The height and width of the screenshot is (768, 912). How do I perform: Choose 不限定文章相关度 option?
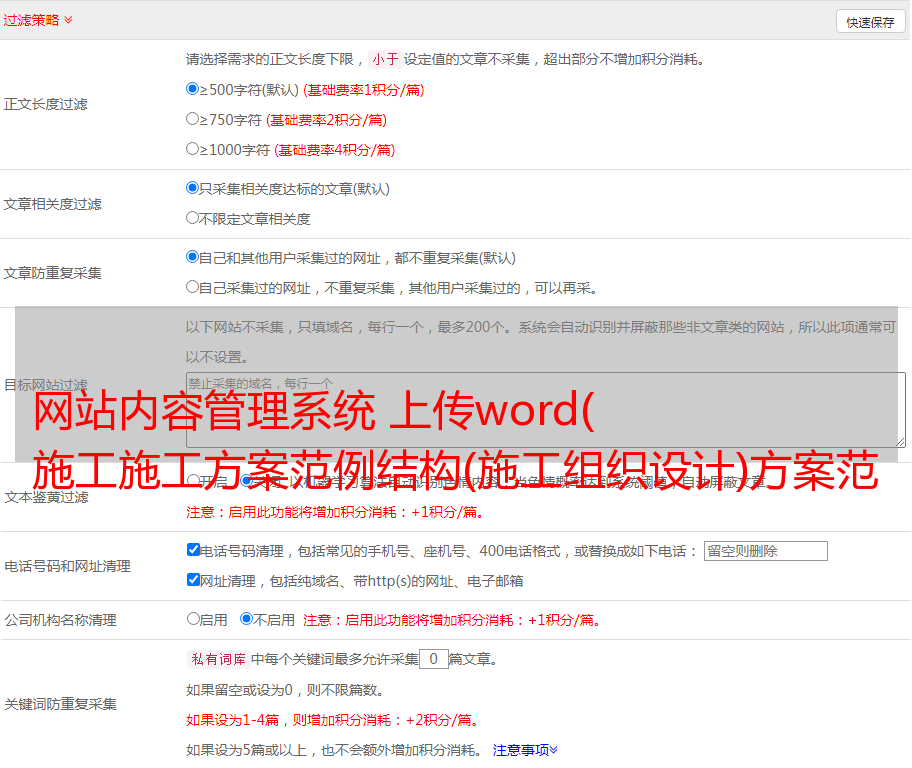click(x=192, y=218)
